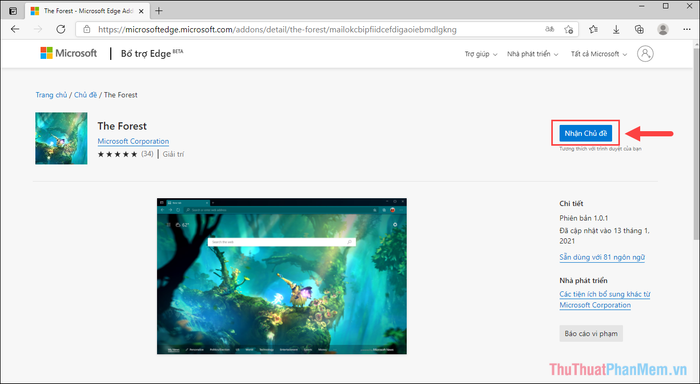The image size is (700, 384).
Task: Sign in with the account icon
Action: click(645, 54)
